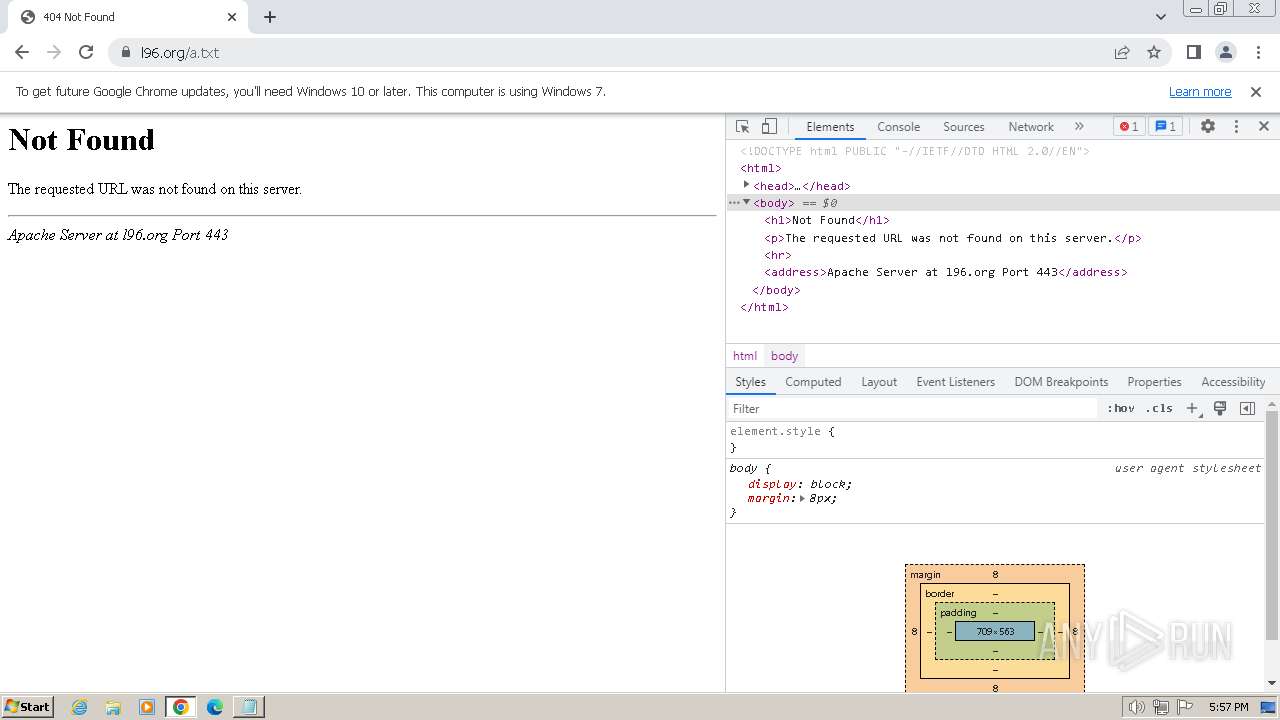1280x720 pixels.
Task: Collapse the body element node
Action: pos(746,202)
